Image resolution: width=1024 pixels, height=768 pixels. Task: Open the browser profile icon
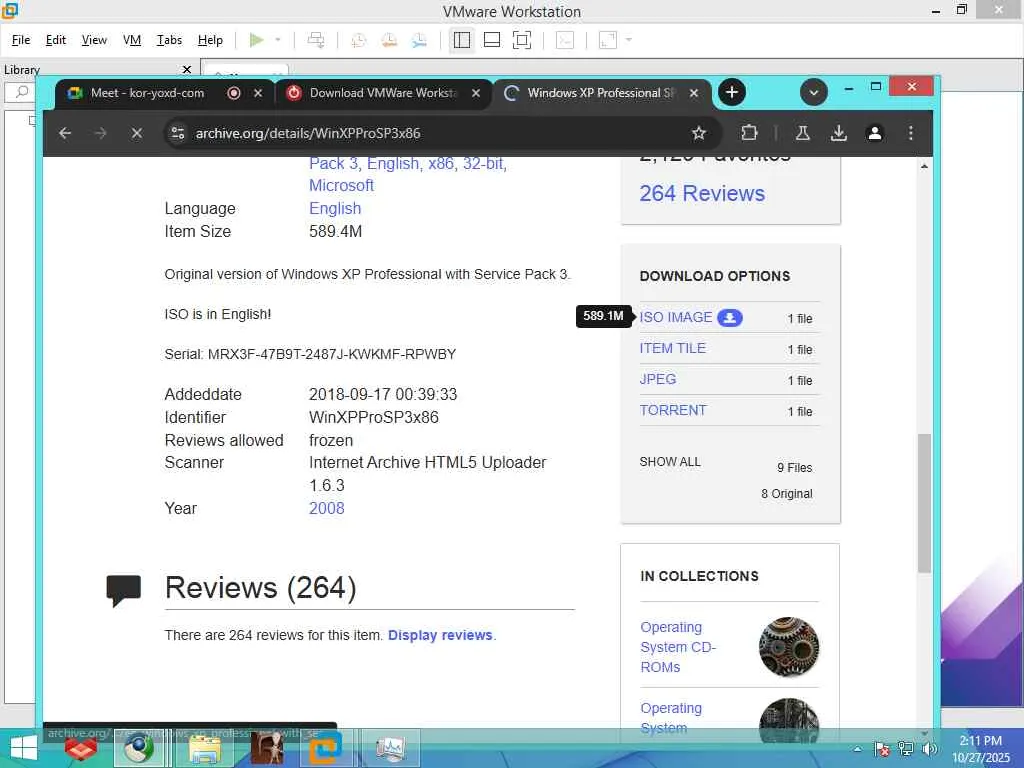click(875, 133)
